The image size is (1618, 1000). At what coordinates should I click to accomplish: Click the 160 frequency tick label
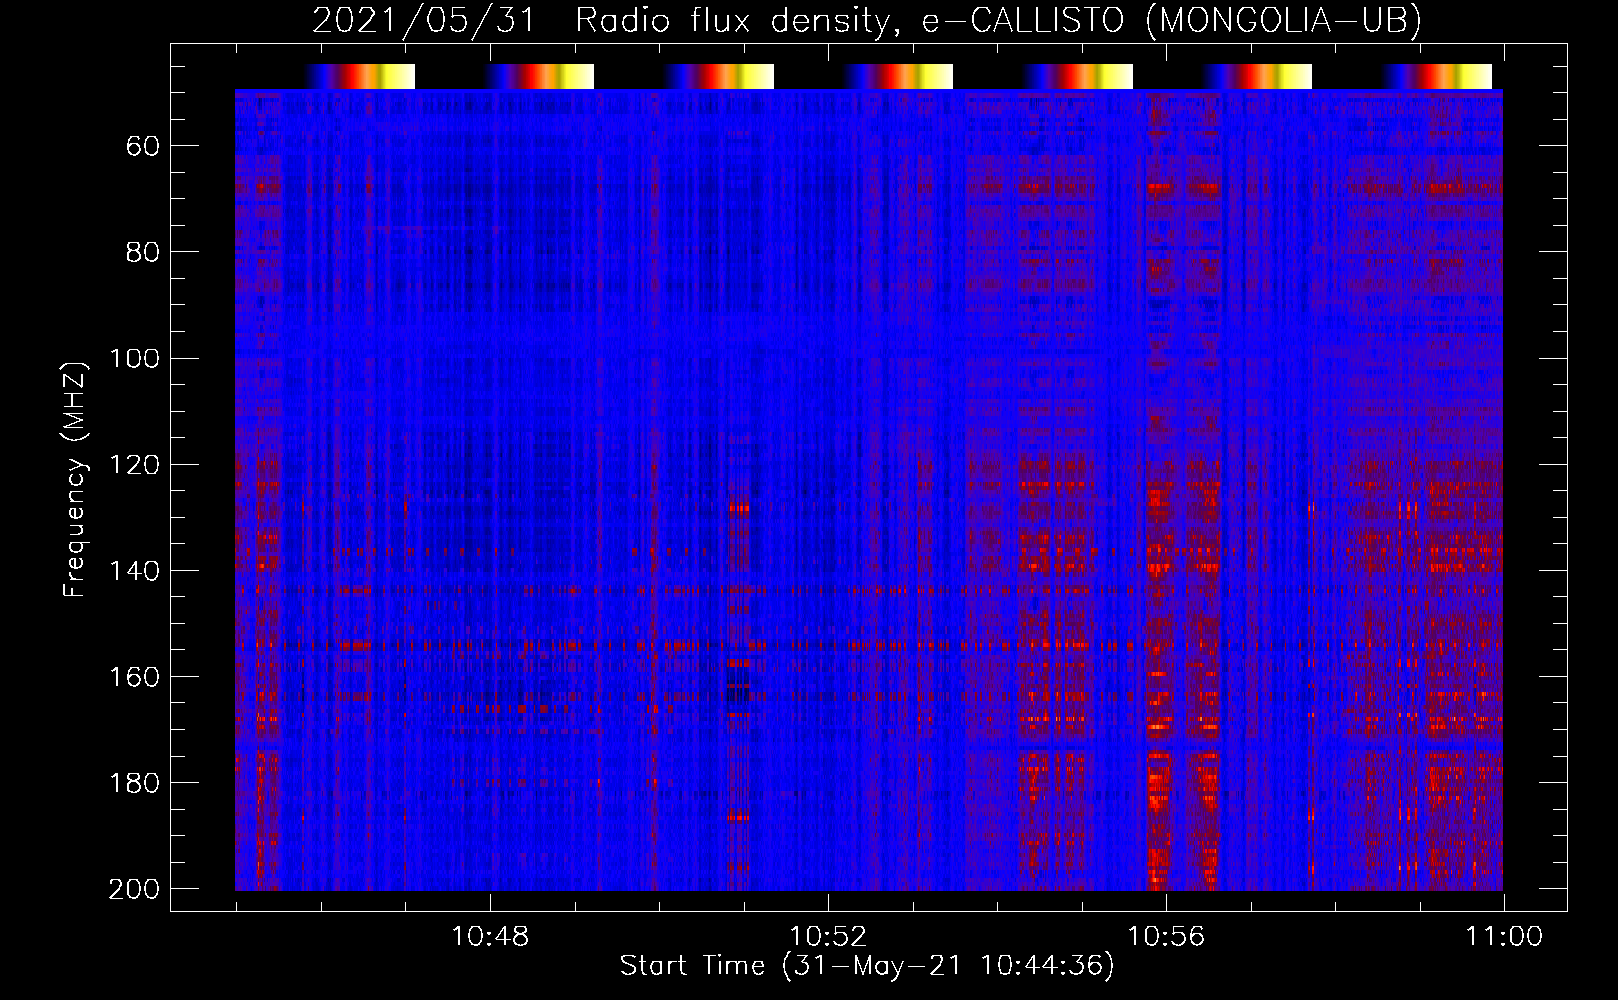click(134, 676)
